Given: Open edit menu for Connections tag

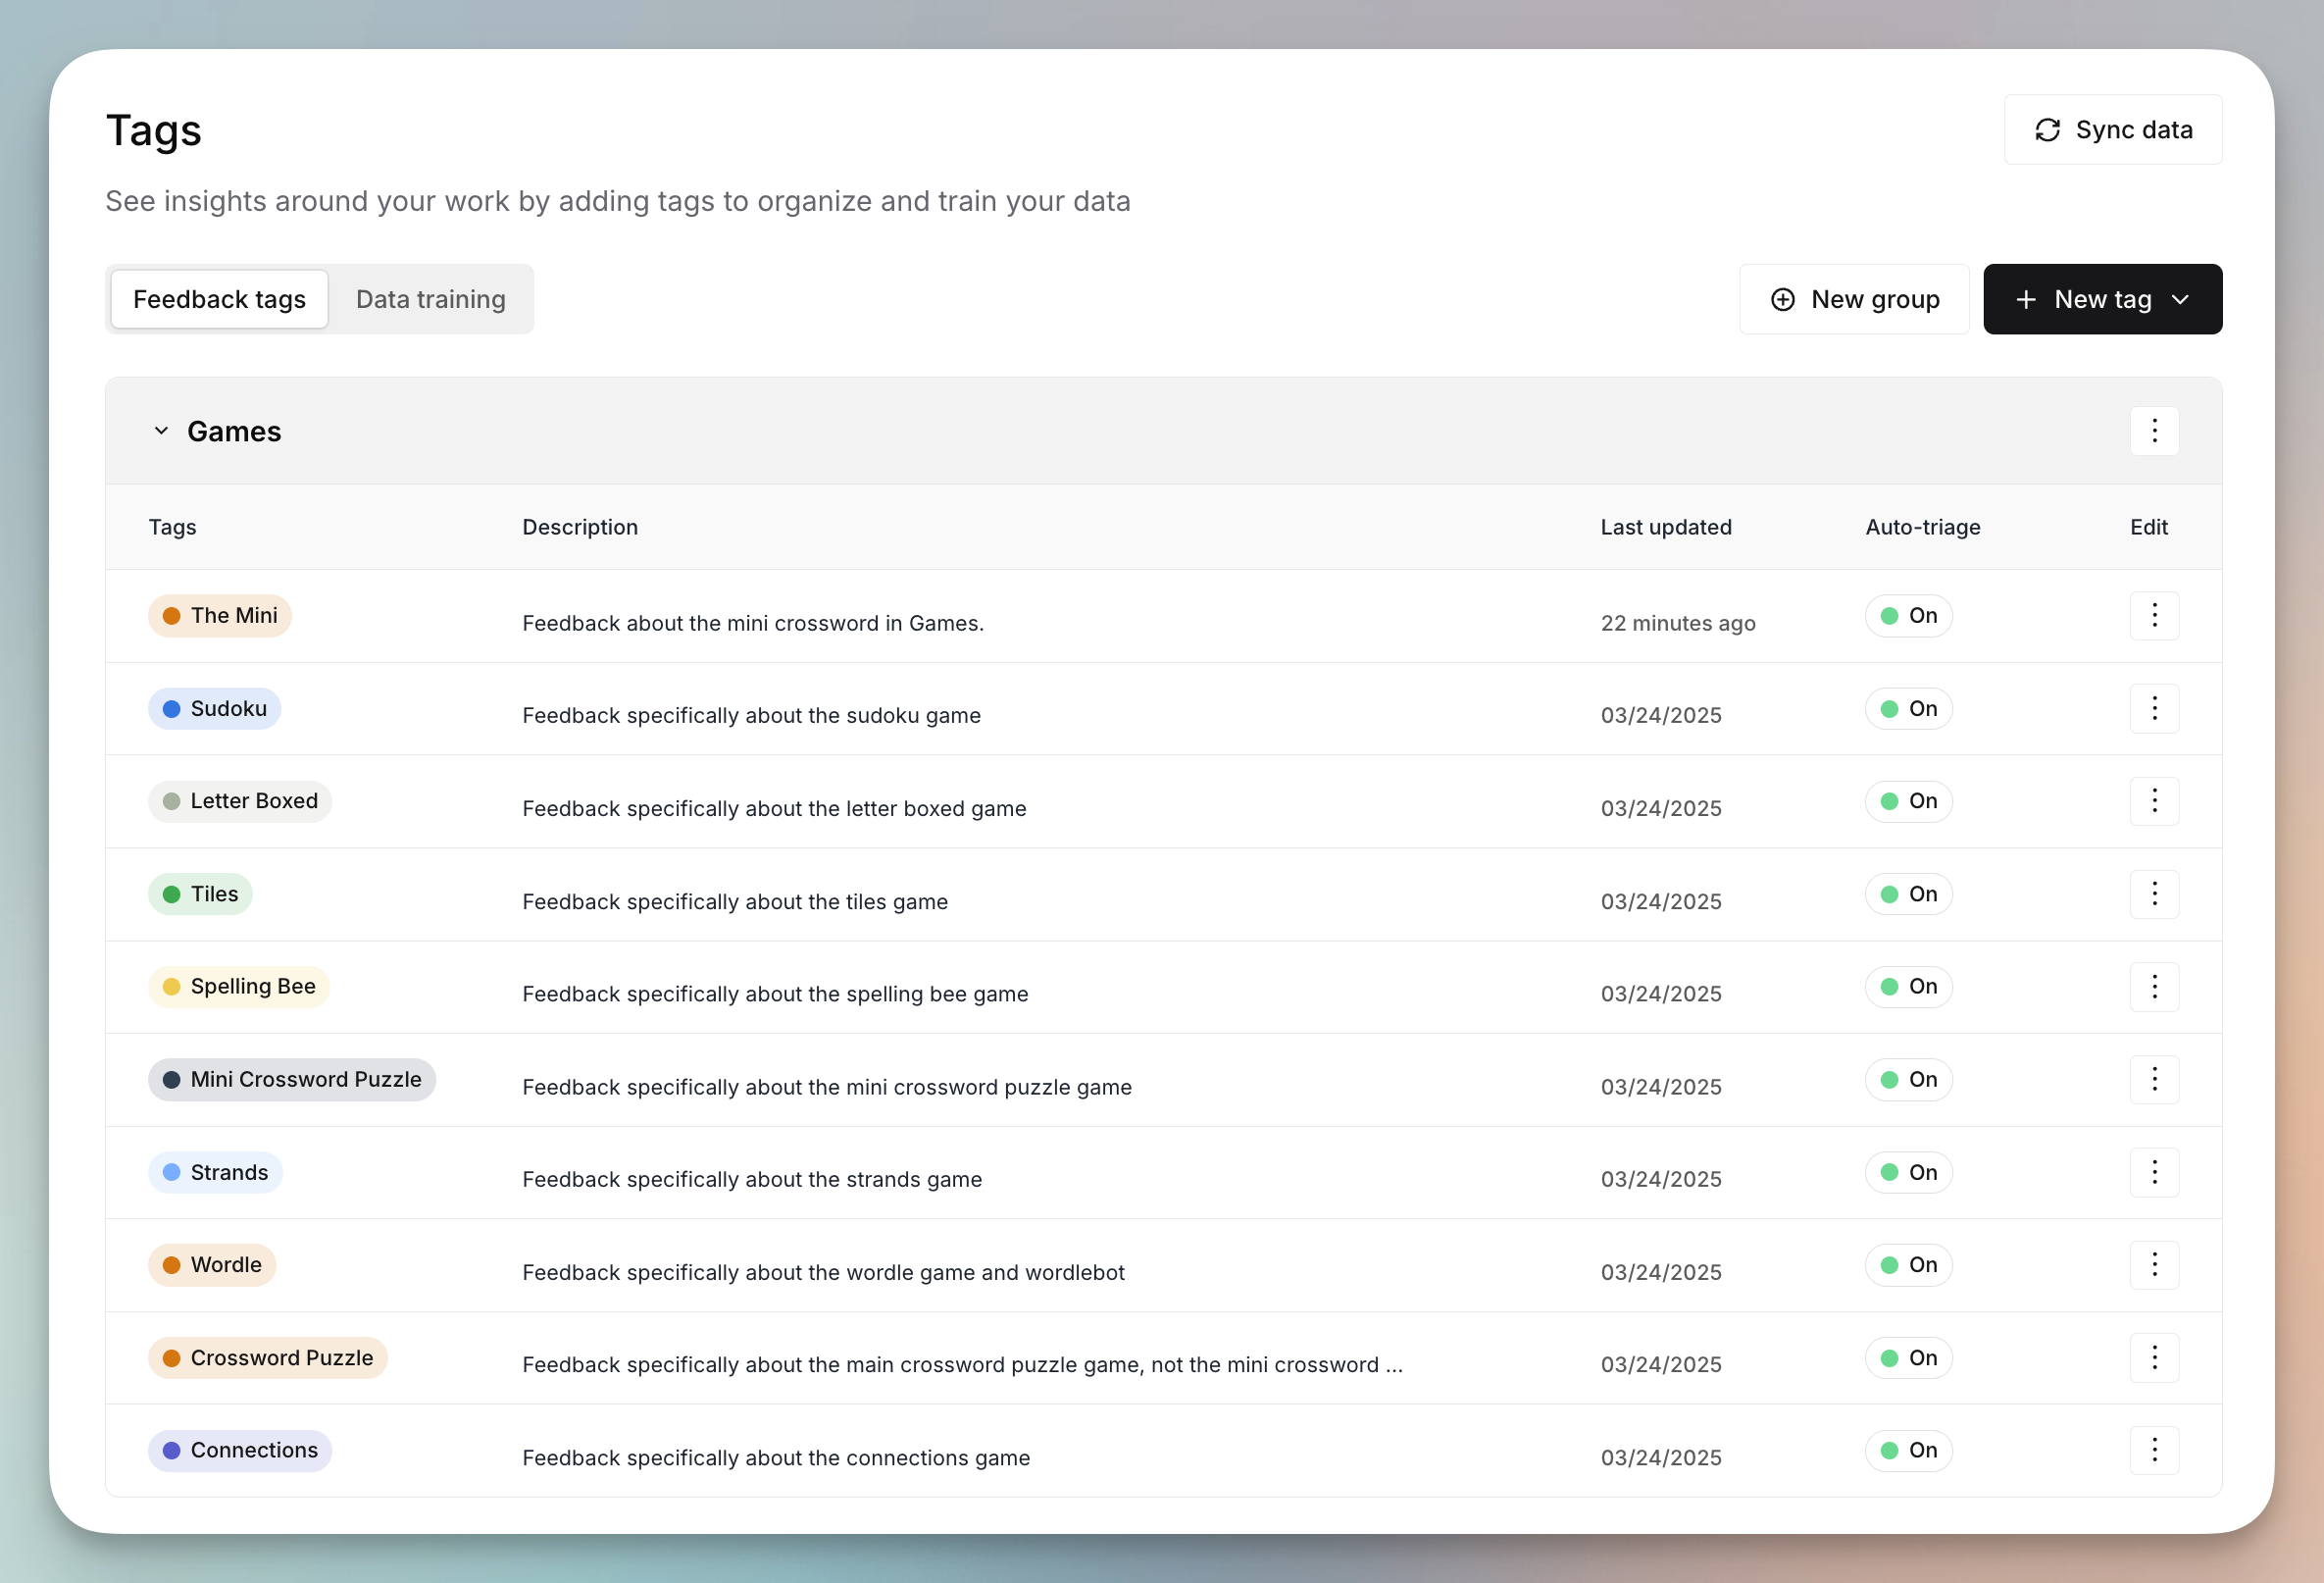Looking at the screenshot, I should (2154, 1450).
